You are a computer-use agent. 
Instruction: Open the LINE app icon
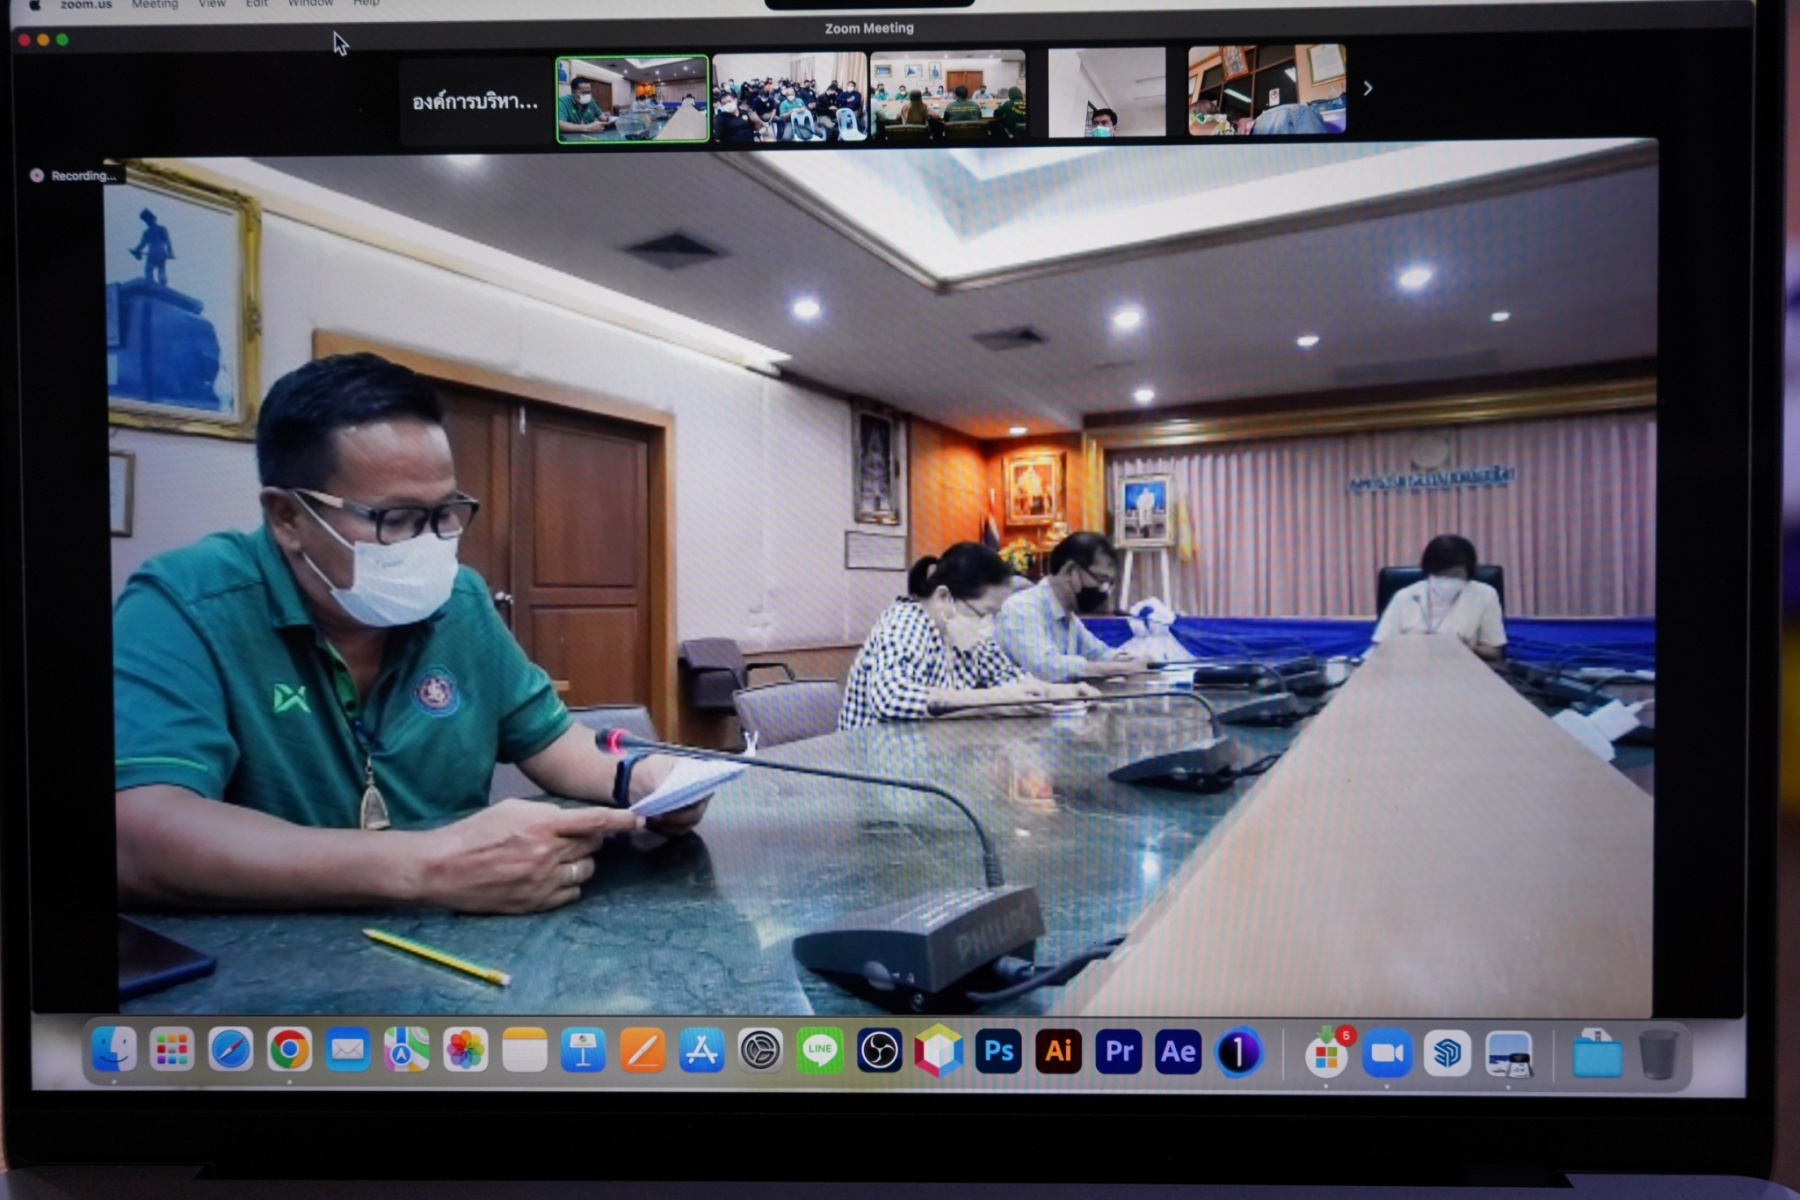(820, 1051)
